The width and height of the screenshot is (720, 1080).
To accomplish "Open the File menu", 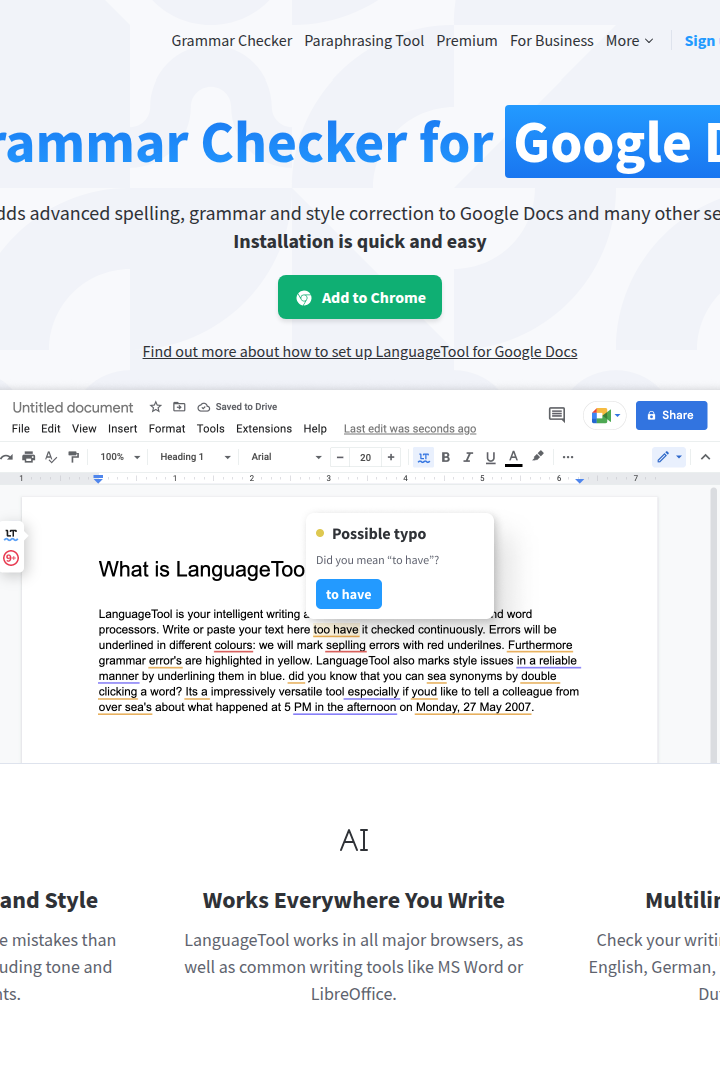I will click(21, 428).
